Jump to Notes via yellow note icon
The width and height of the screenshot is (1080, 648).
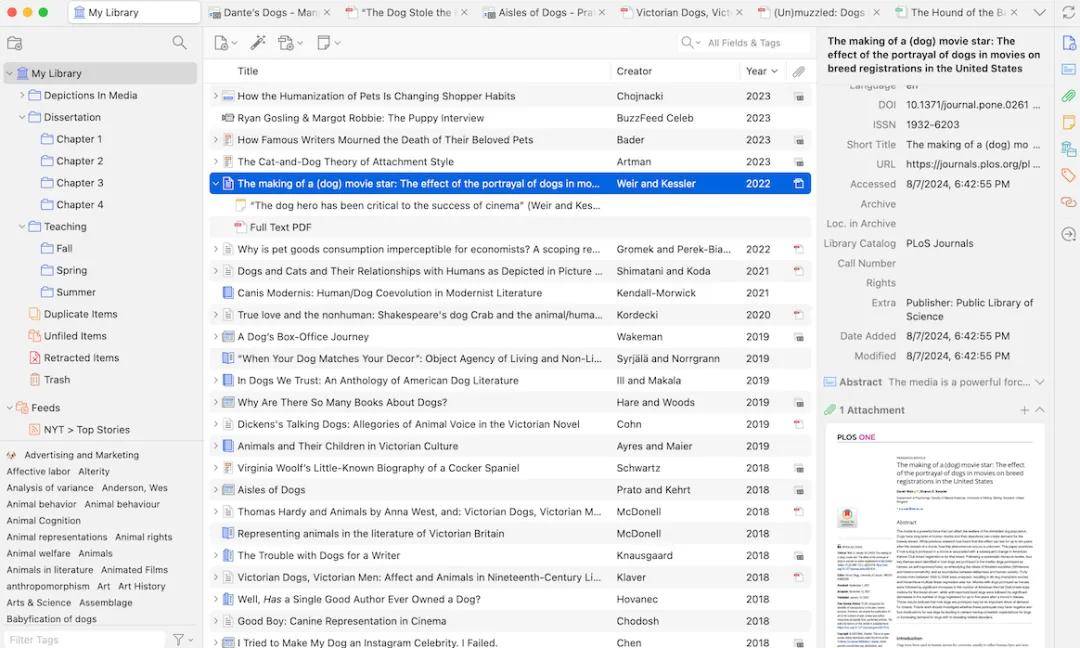tap(1068, 123)
